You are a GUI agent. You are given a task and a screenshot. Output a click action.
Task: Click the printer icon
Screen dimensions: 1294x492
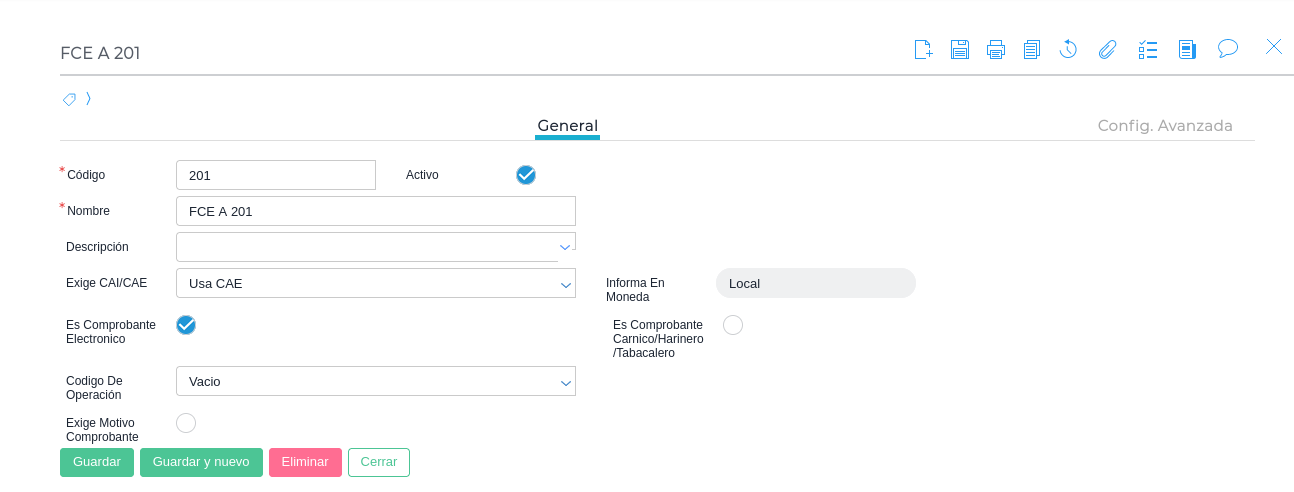(995, 49)
